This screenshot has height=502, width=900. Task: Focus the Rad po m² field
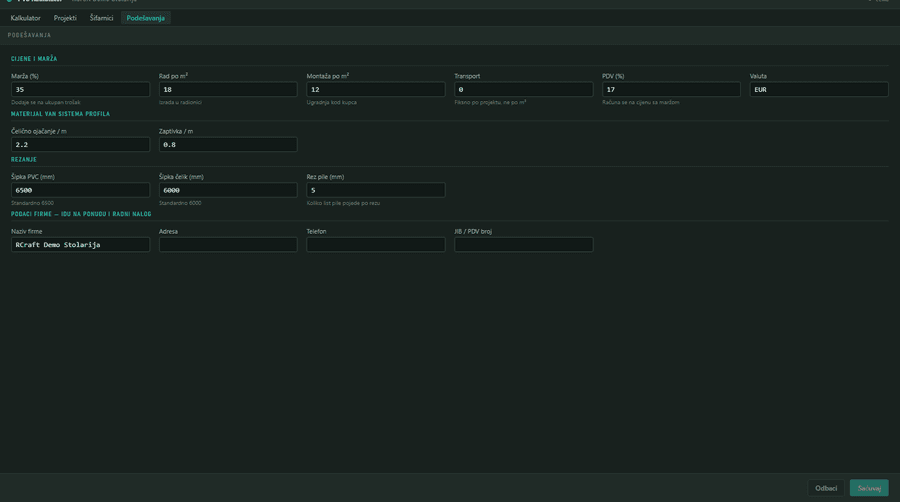pos(228,89)
